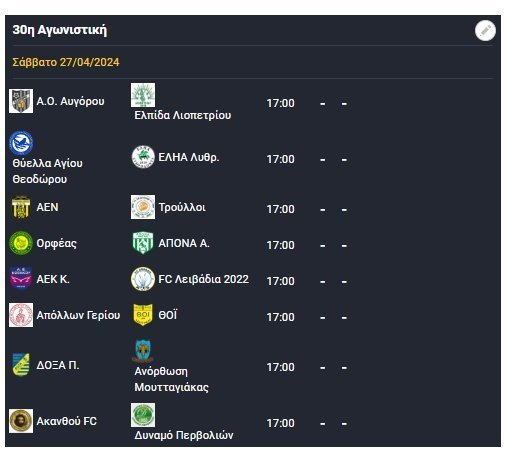Click the FC Λειβάδια 2022 logo
512x467 pixels.
143,279
